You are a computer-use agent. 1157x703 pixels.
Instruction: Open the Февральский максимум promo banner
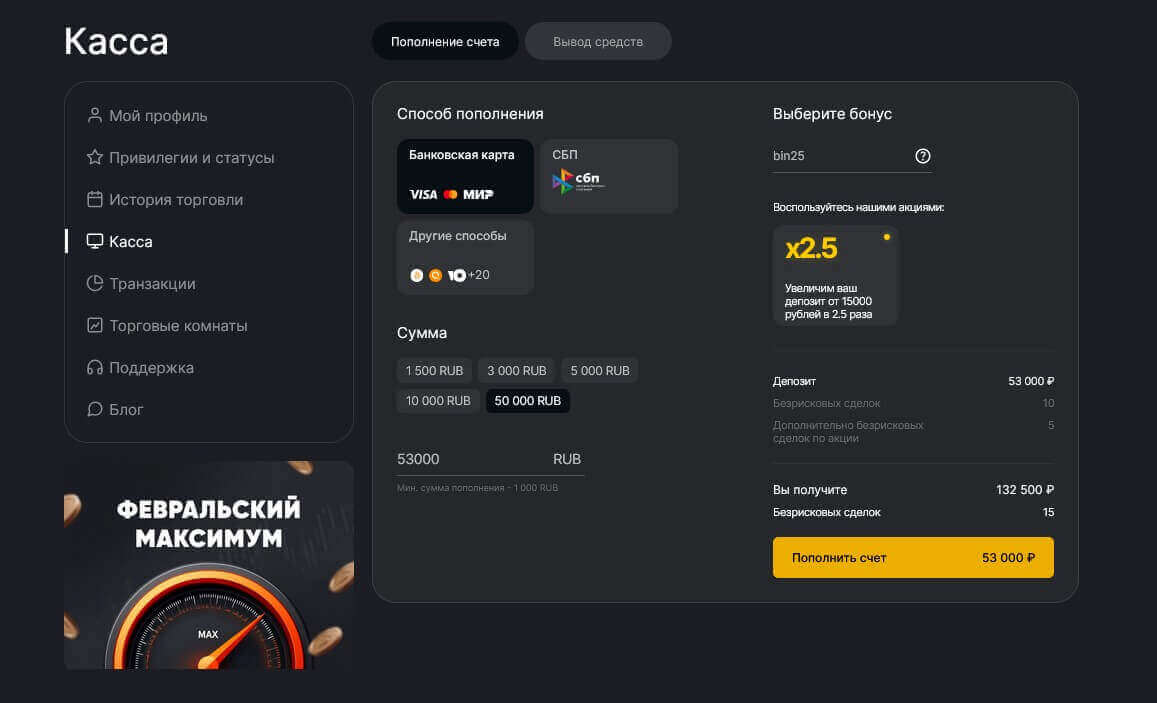point(208,565)
